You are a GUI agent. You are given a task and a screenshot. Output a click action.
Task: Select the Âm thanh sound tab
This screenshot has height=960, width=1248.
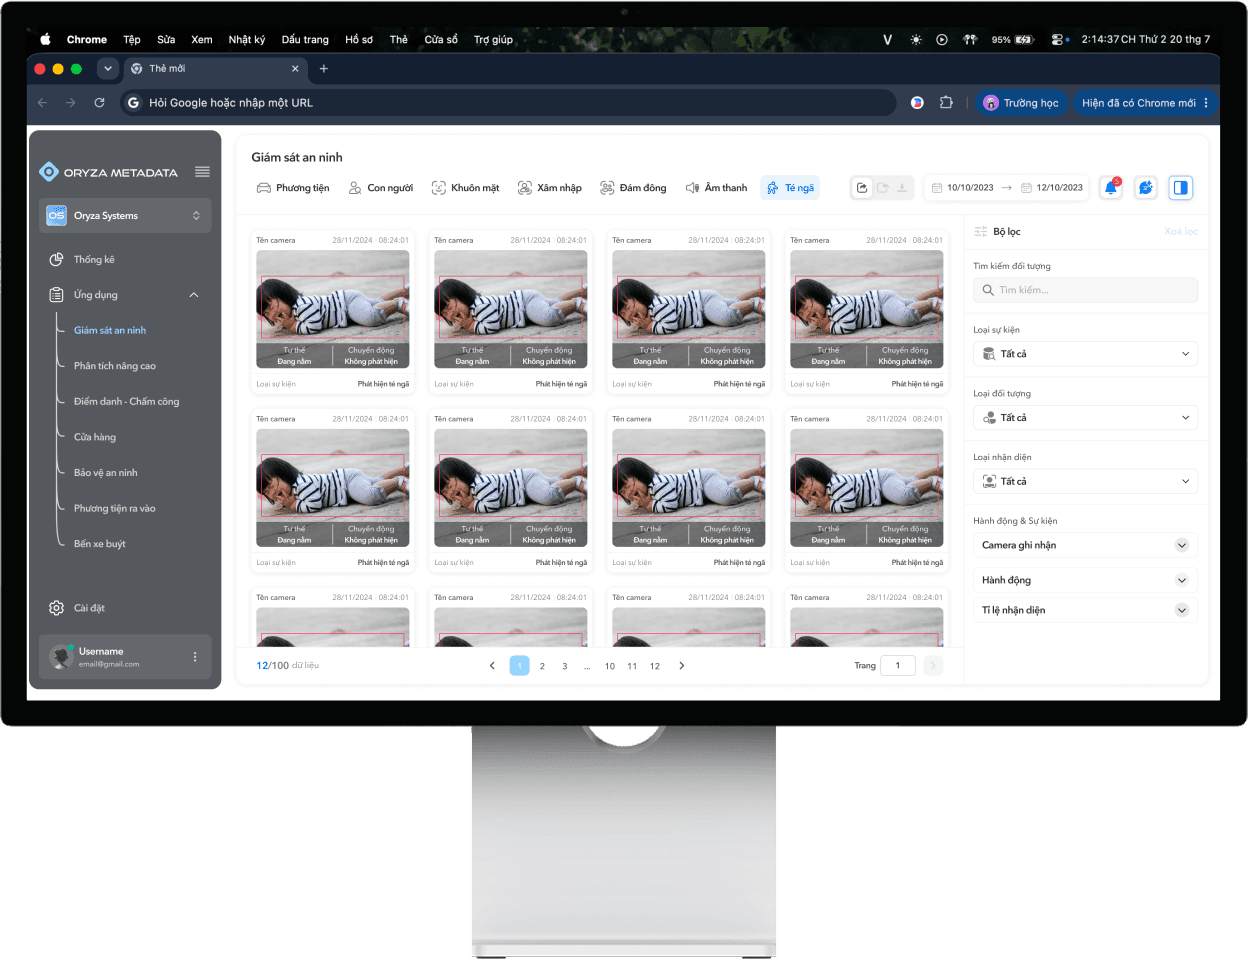(x=716, y=188)
